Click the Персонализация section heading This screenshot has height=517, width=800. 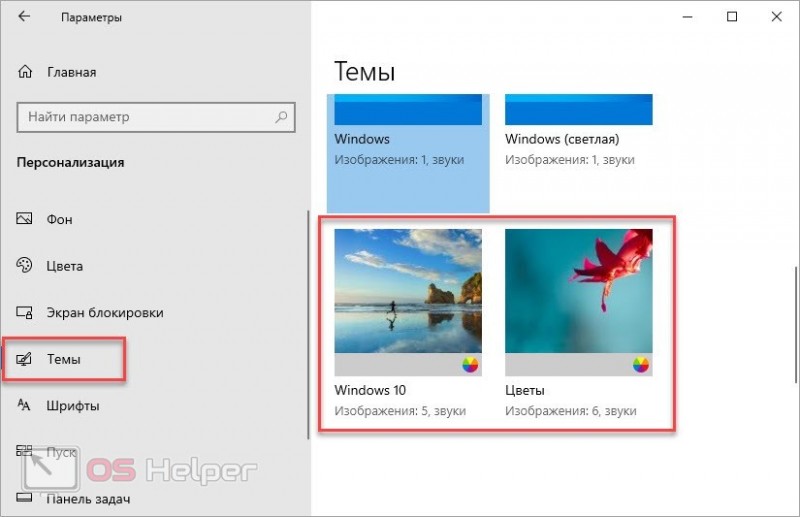pyautogui.click(x=70, y=162)
